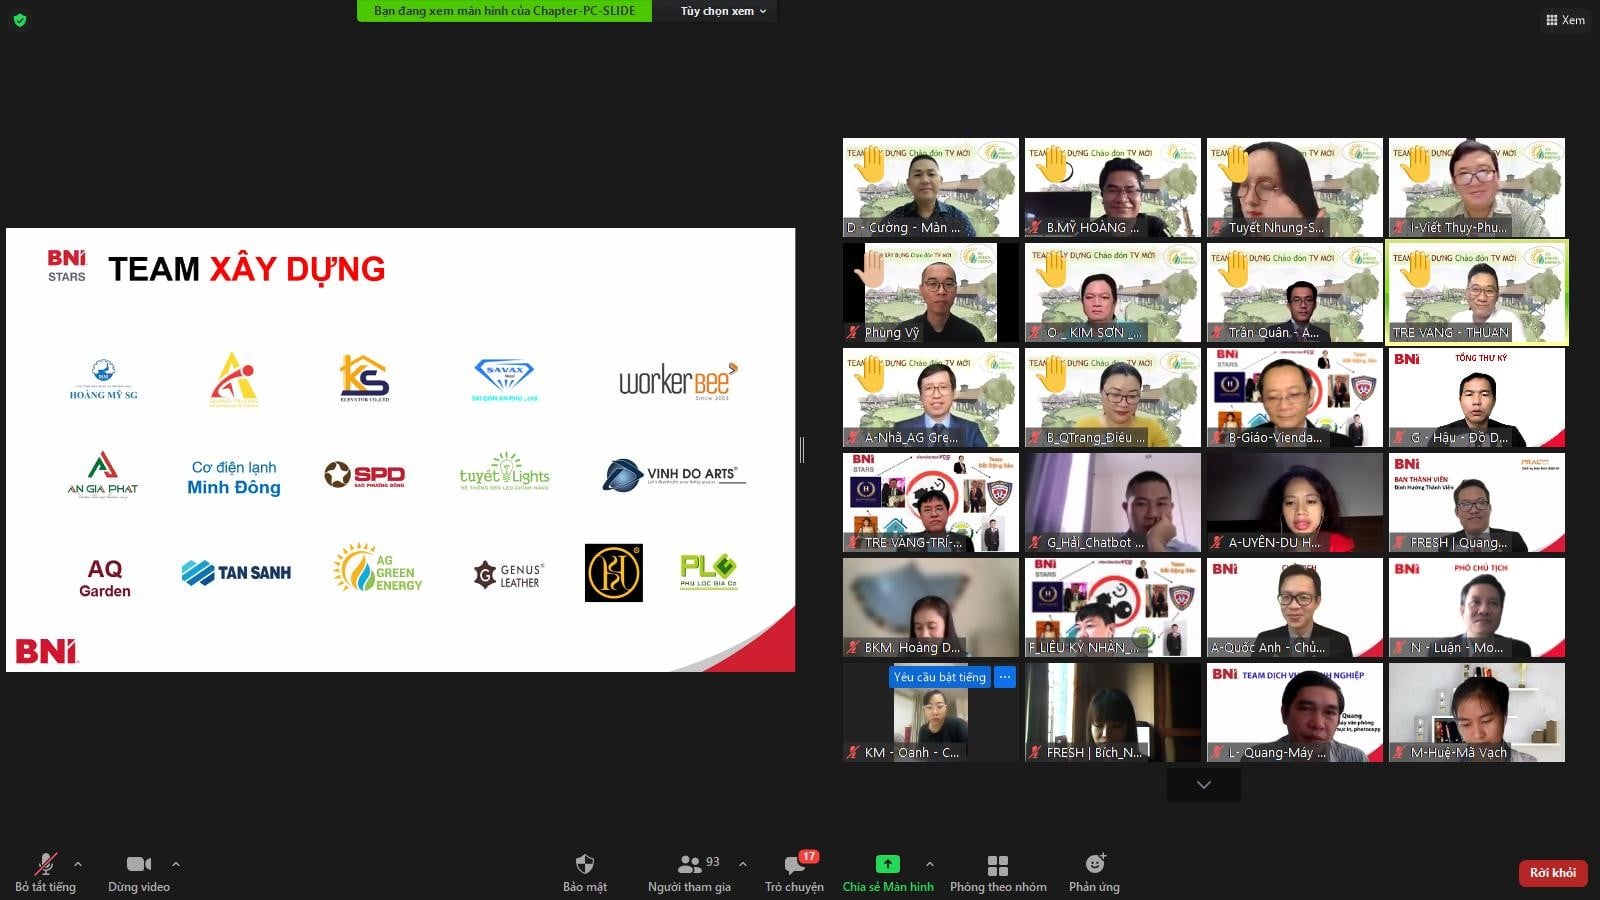1600x900 pixels.
Task: Select Trần Quân video tile
Action: tap(1295, 292)
